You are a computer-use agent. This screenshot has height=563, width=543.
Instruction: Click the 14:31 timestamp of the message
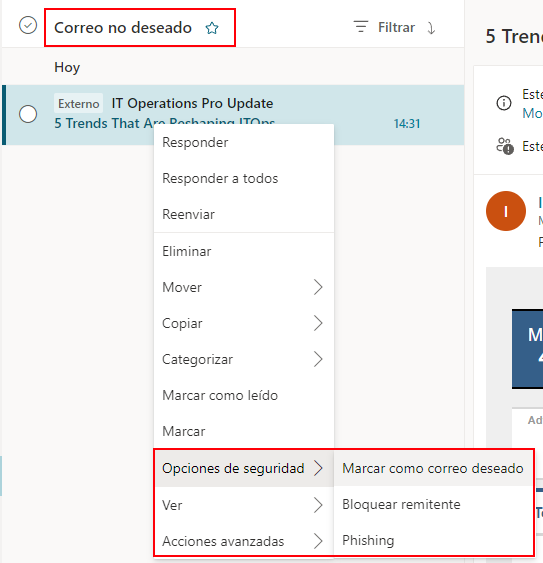pos(407,124)
